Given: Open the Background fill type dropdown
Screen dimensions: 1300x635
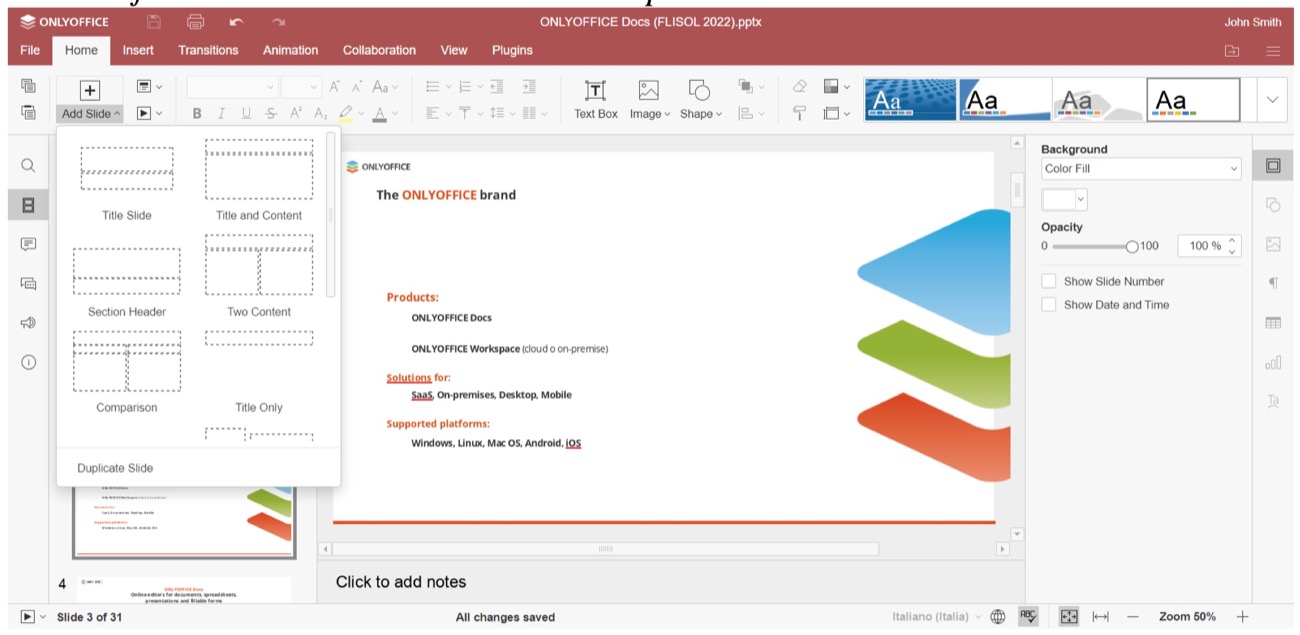Looking at the screenshot, I should click(x=1139, y=170).
